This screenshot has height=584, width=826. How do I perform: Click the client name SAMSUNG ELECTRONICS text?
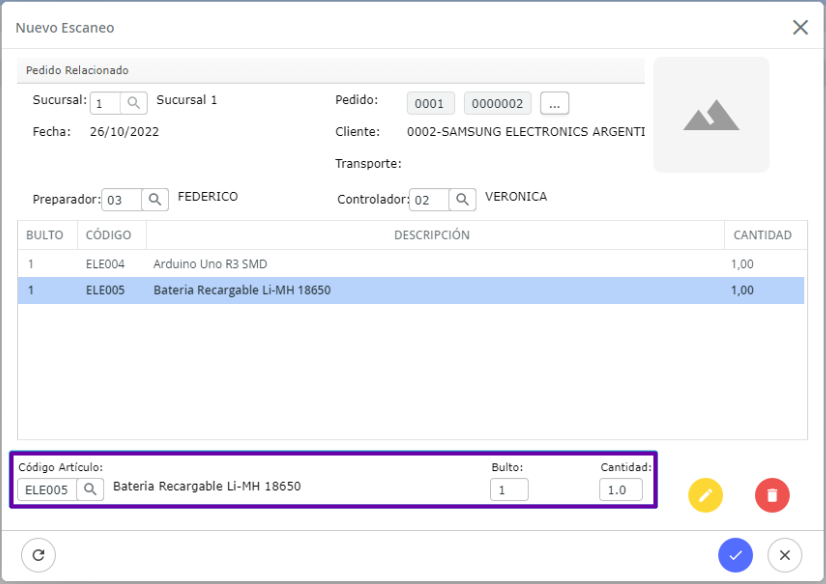click(526, 132)
